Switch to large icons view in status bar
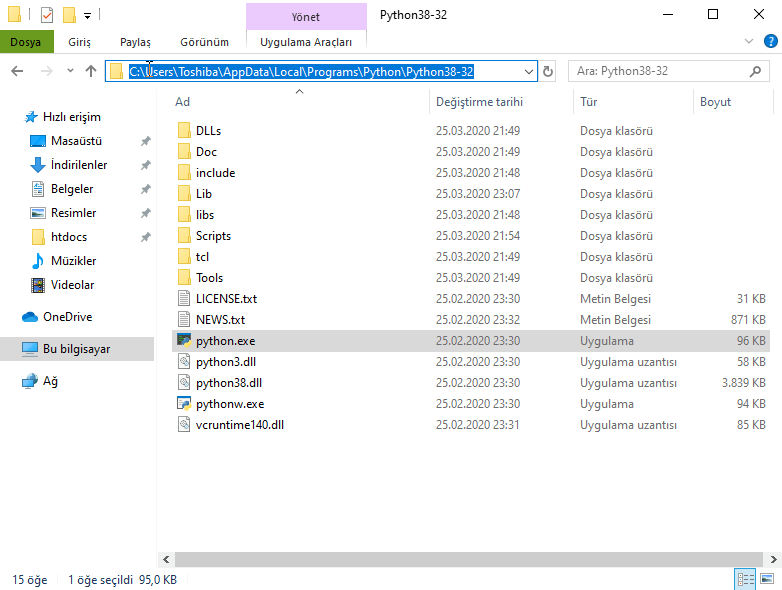This screenshot has height=590, width=782. click(766, 579)
